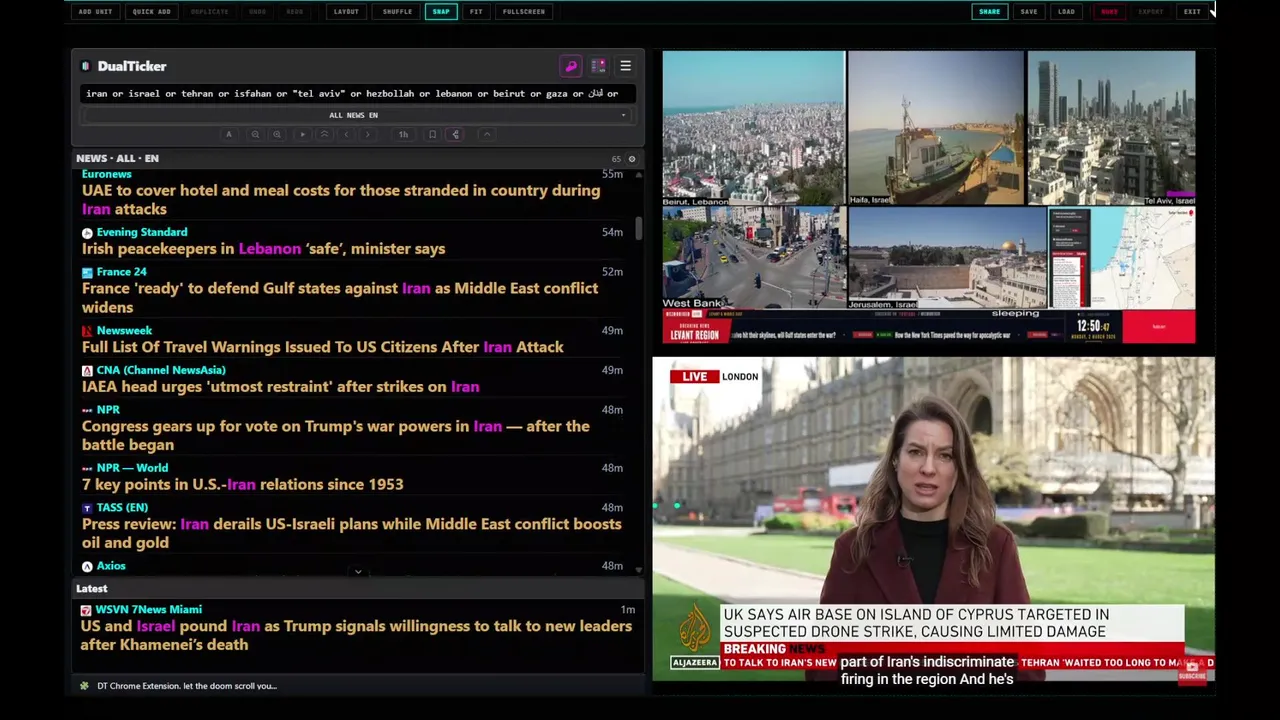Click the play auto-scroll icon

pyautogui.click(x=302, y=134)
